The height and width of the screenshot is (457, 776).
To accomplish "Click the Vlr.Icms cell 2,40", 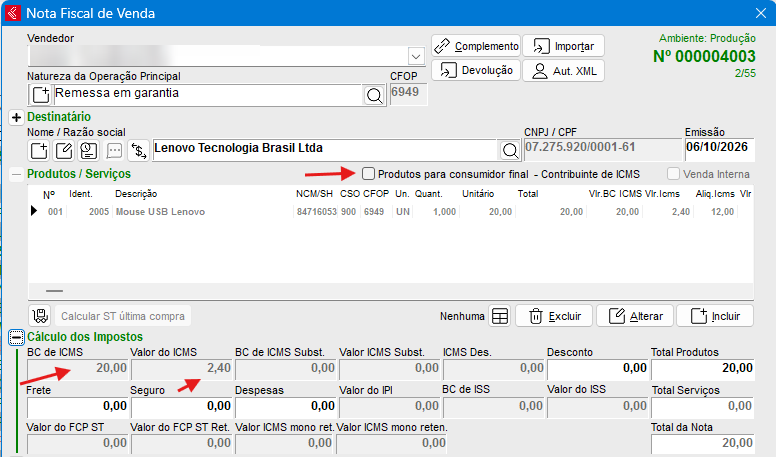I will click(x=681, y=211).
